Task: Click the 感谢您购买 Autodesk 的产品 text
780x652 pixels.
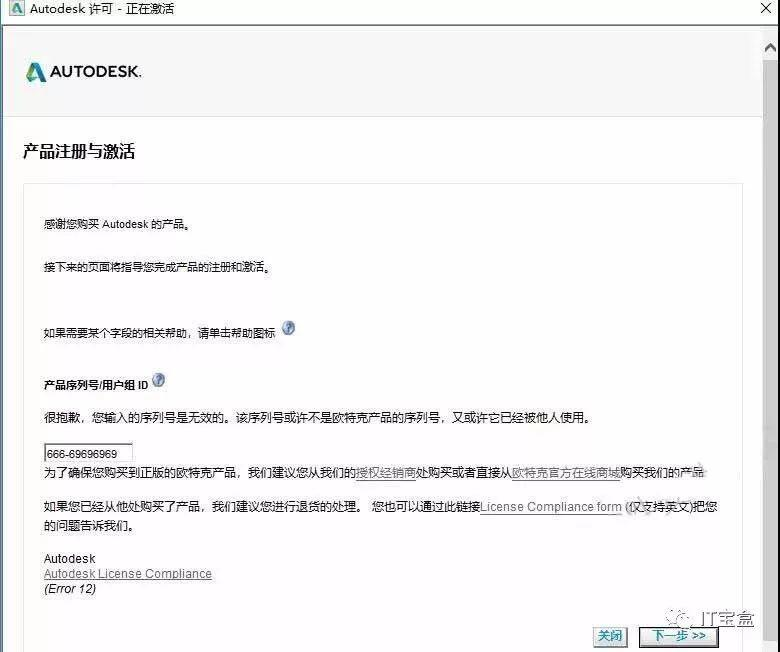Action: [116, 224]
